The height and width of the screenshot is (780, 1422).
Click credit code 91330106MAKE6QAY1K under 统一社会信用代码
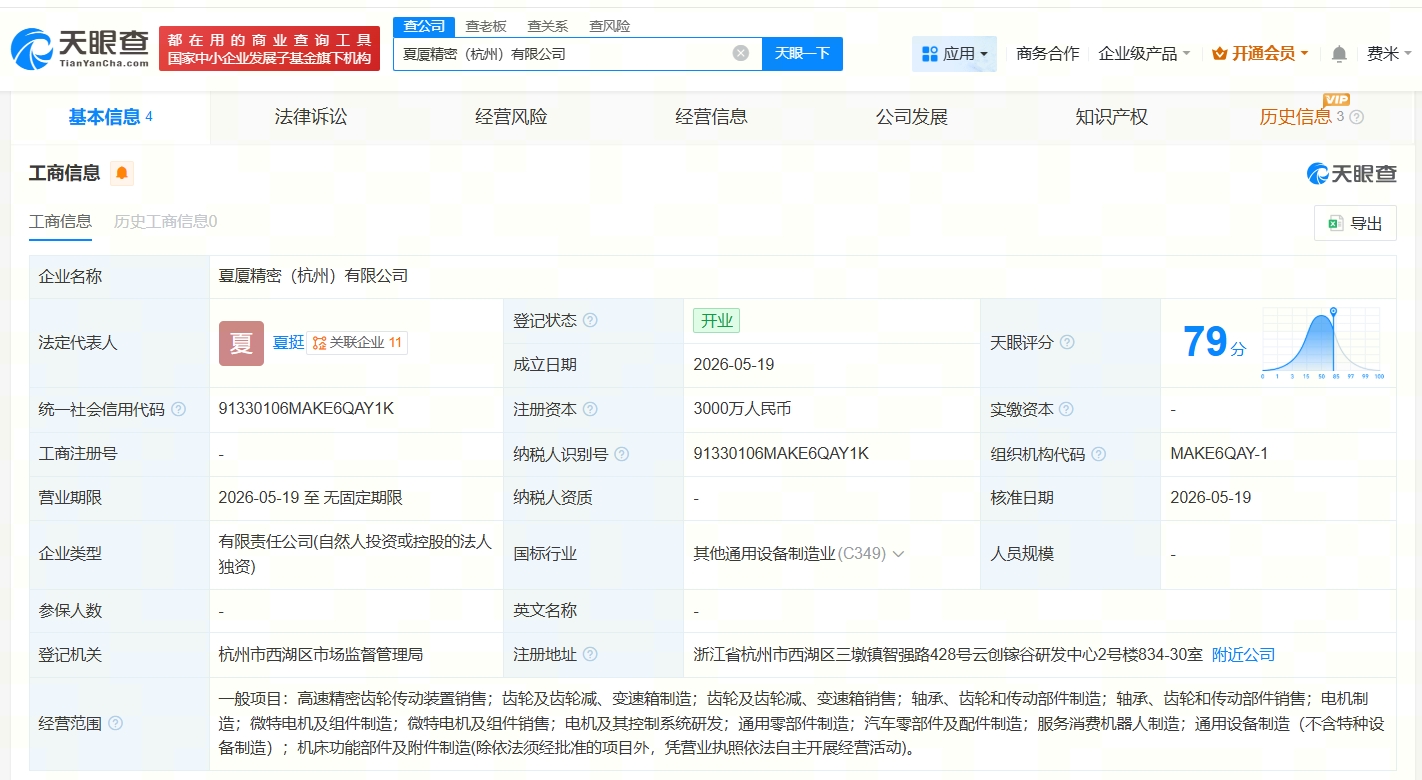click(306, 409)
